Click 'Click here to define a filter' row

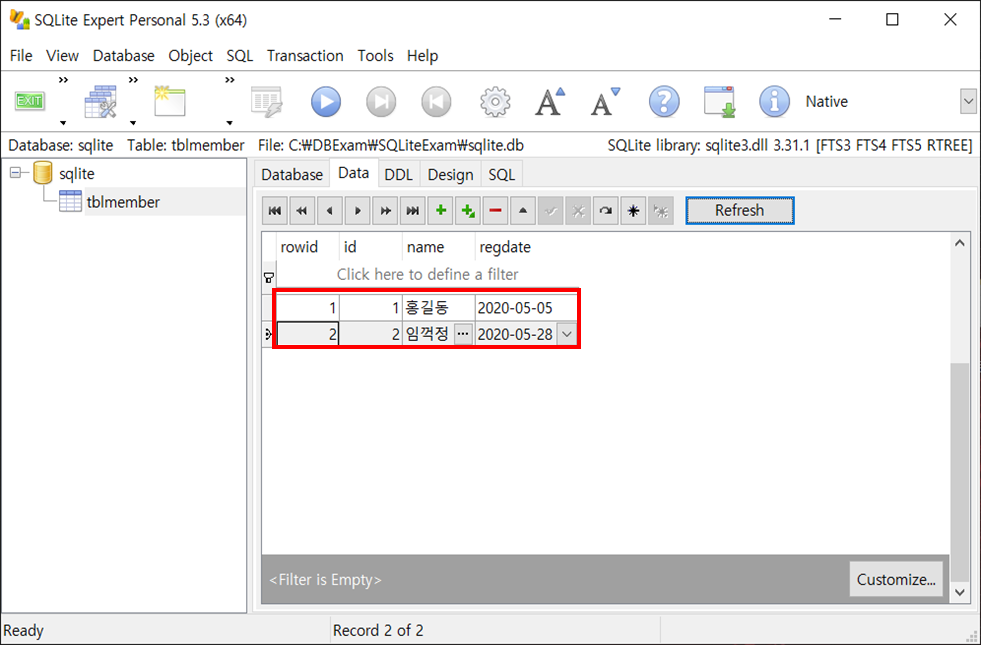[428, 274]
